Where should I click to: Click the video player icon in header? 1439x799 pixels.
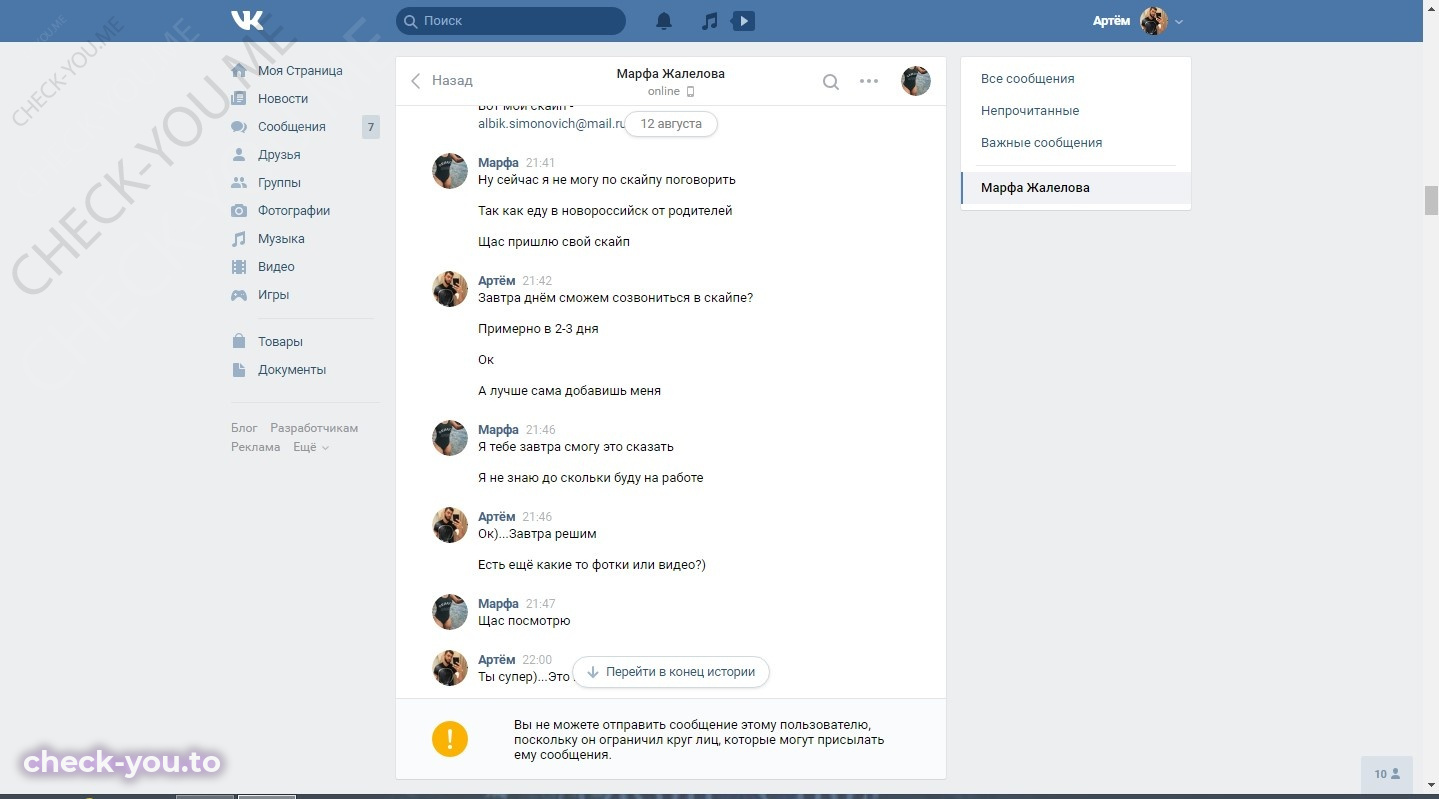pos(743,21)
